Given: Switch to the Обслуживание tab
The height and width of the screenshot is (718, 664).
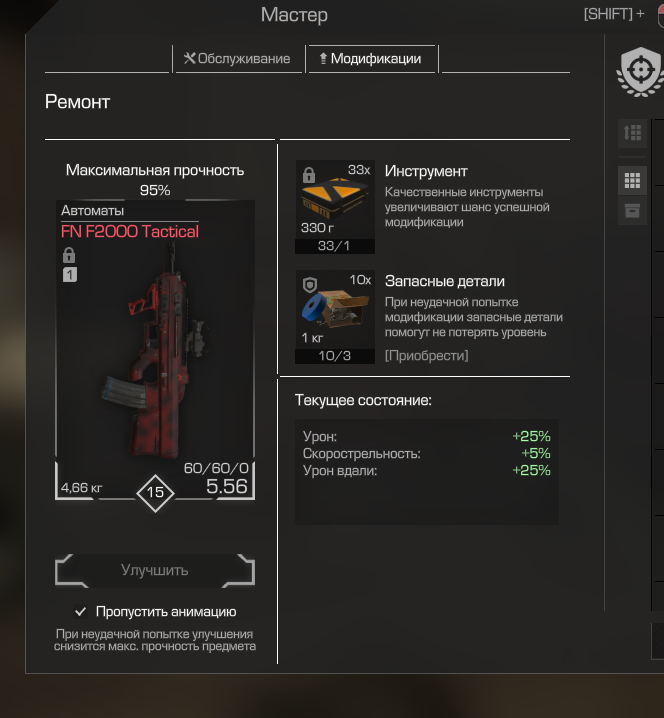Looking at the screenshot, I should coord(237,59).
